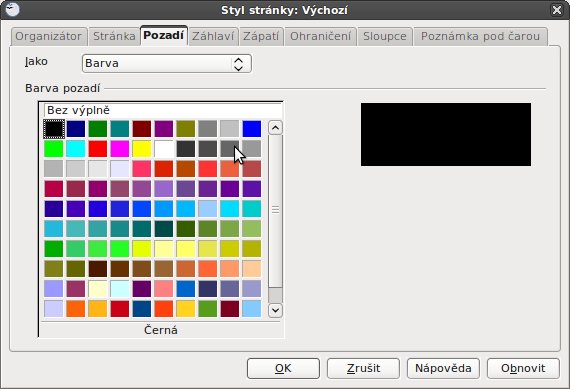Open help via Nápověda button
Screen dimensions: 570x389
coord(443,368)
